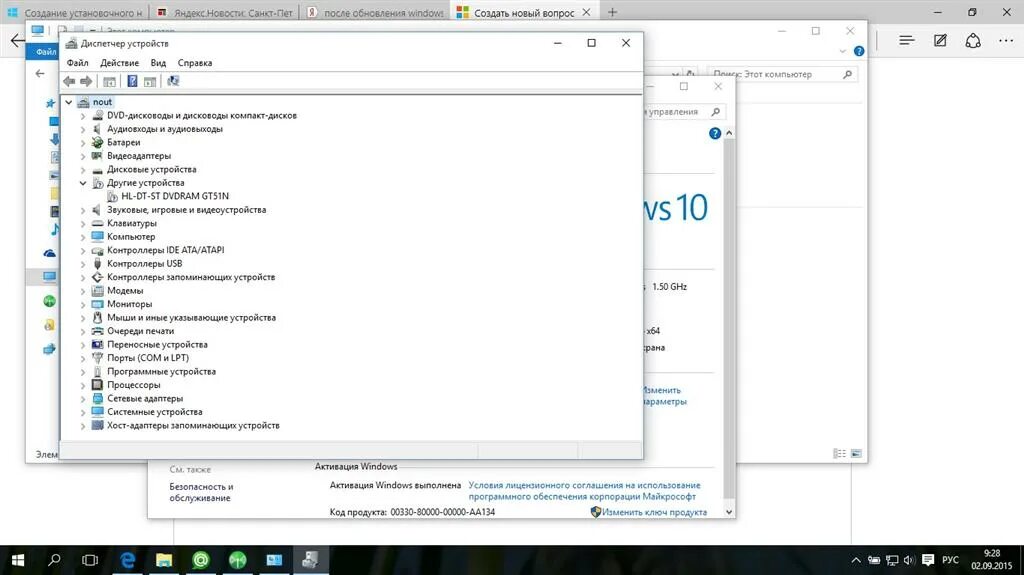
Task: Open taskbar Search magnifier
Action: click(x=54, y=560)
